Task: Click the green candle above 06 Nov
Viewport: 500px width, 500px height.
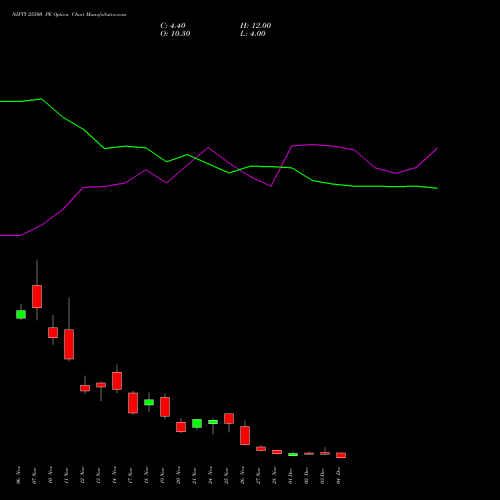Action: (21, 314)
